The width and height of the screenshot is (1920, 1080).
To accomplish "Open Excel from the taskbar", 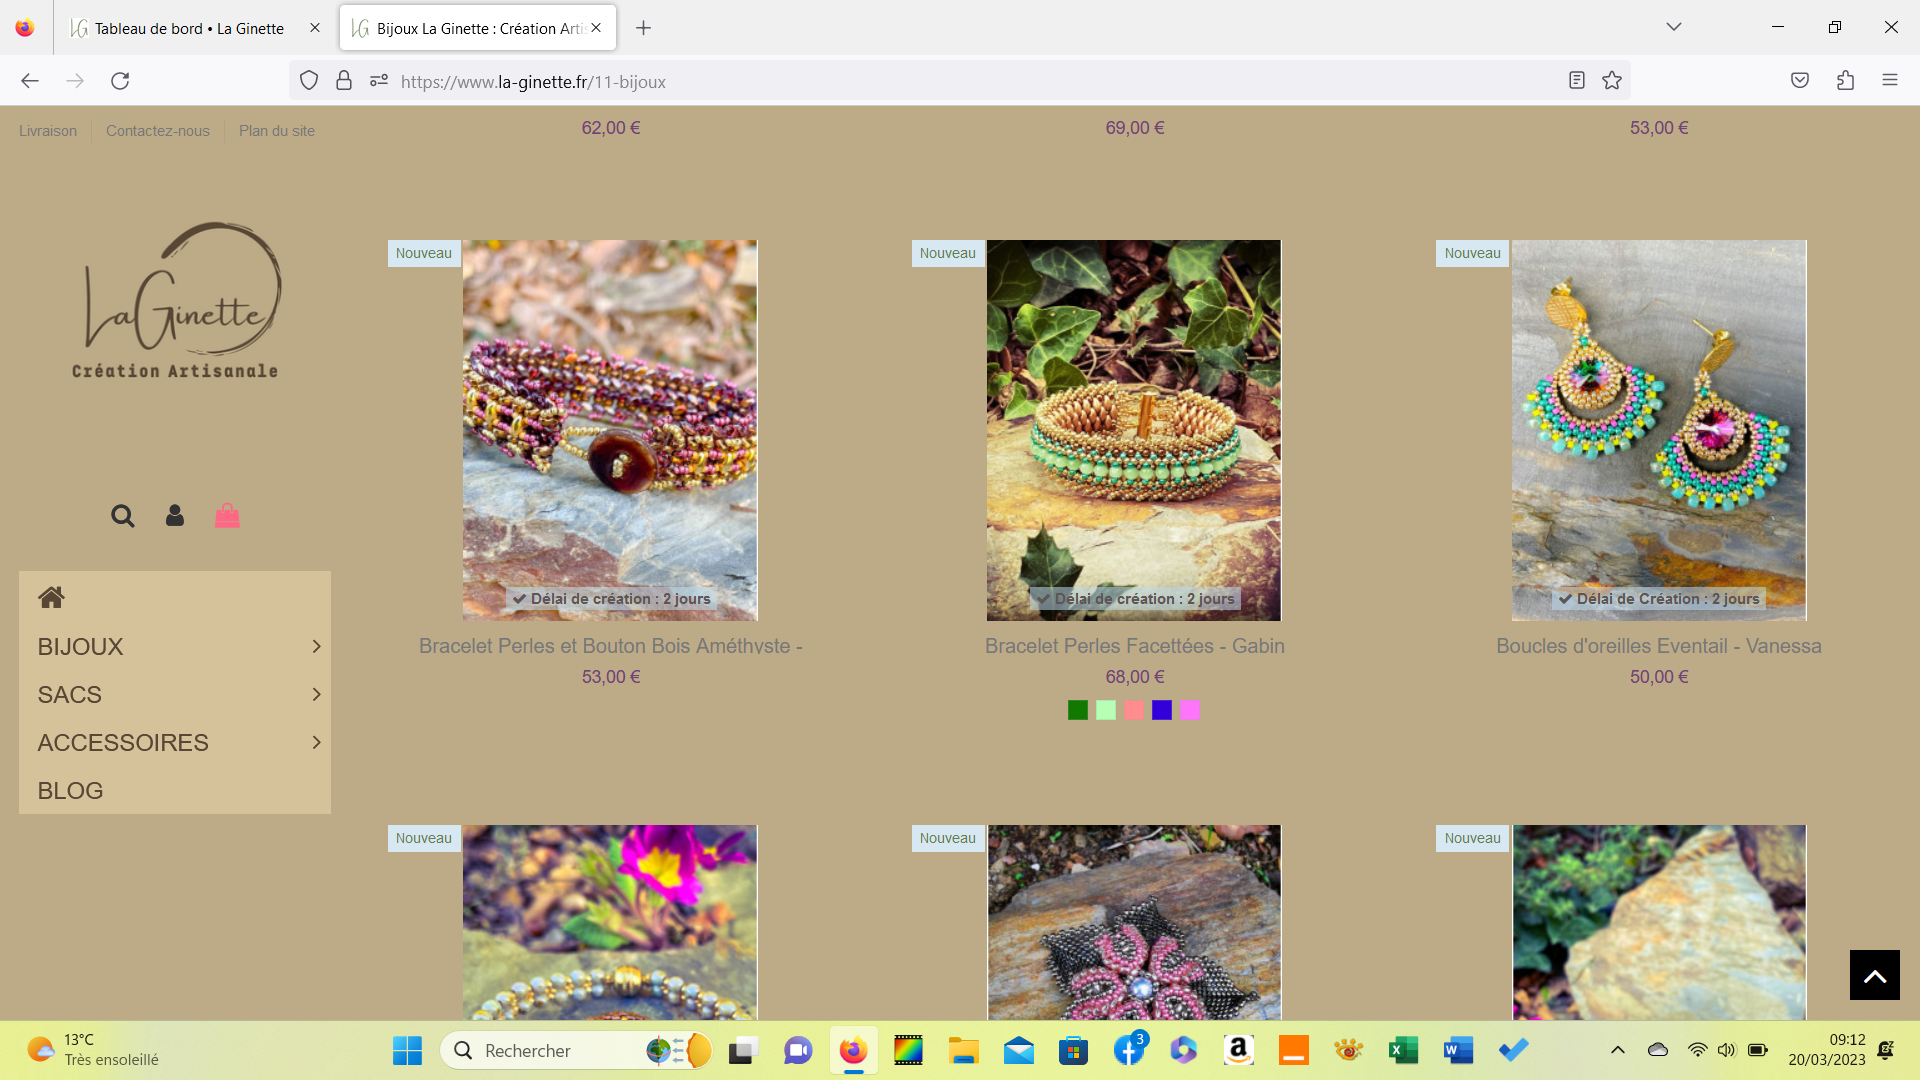I will (1403, 1050).
